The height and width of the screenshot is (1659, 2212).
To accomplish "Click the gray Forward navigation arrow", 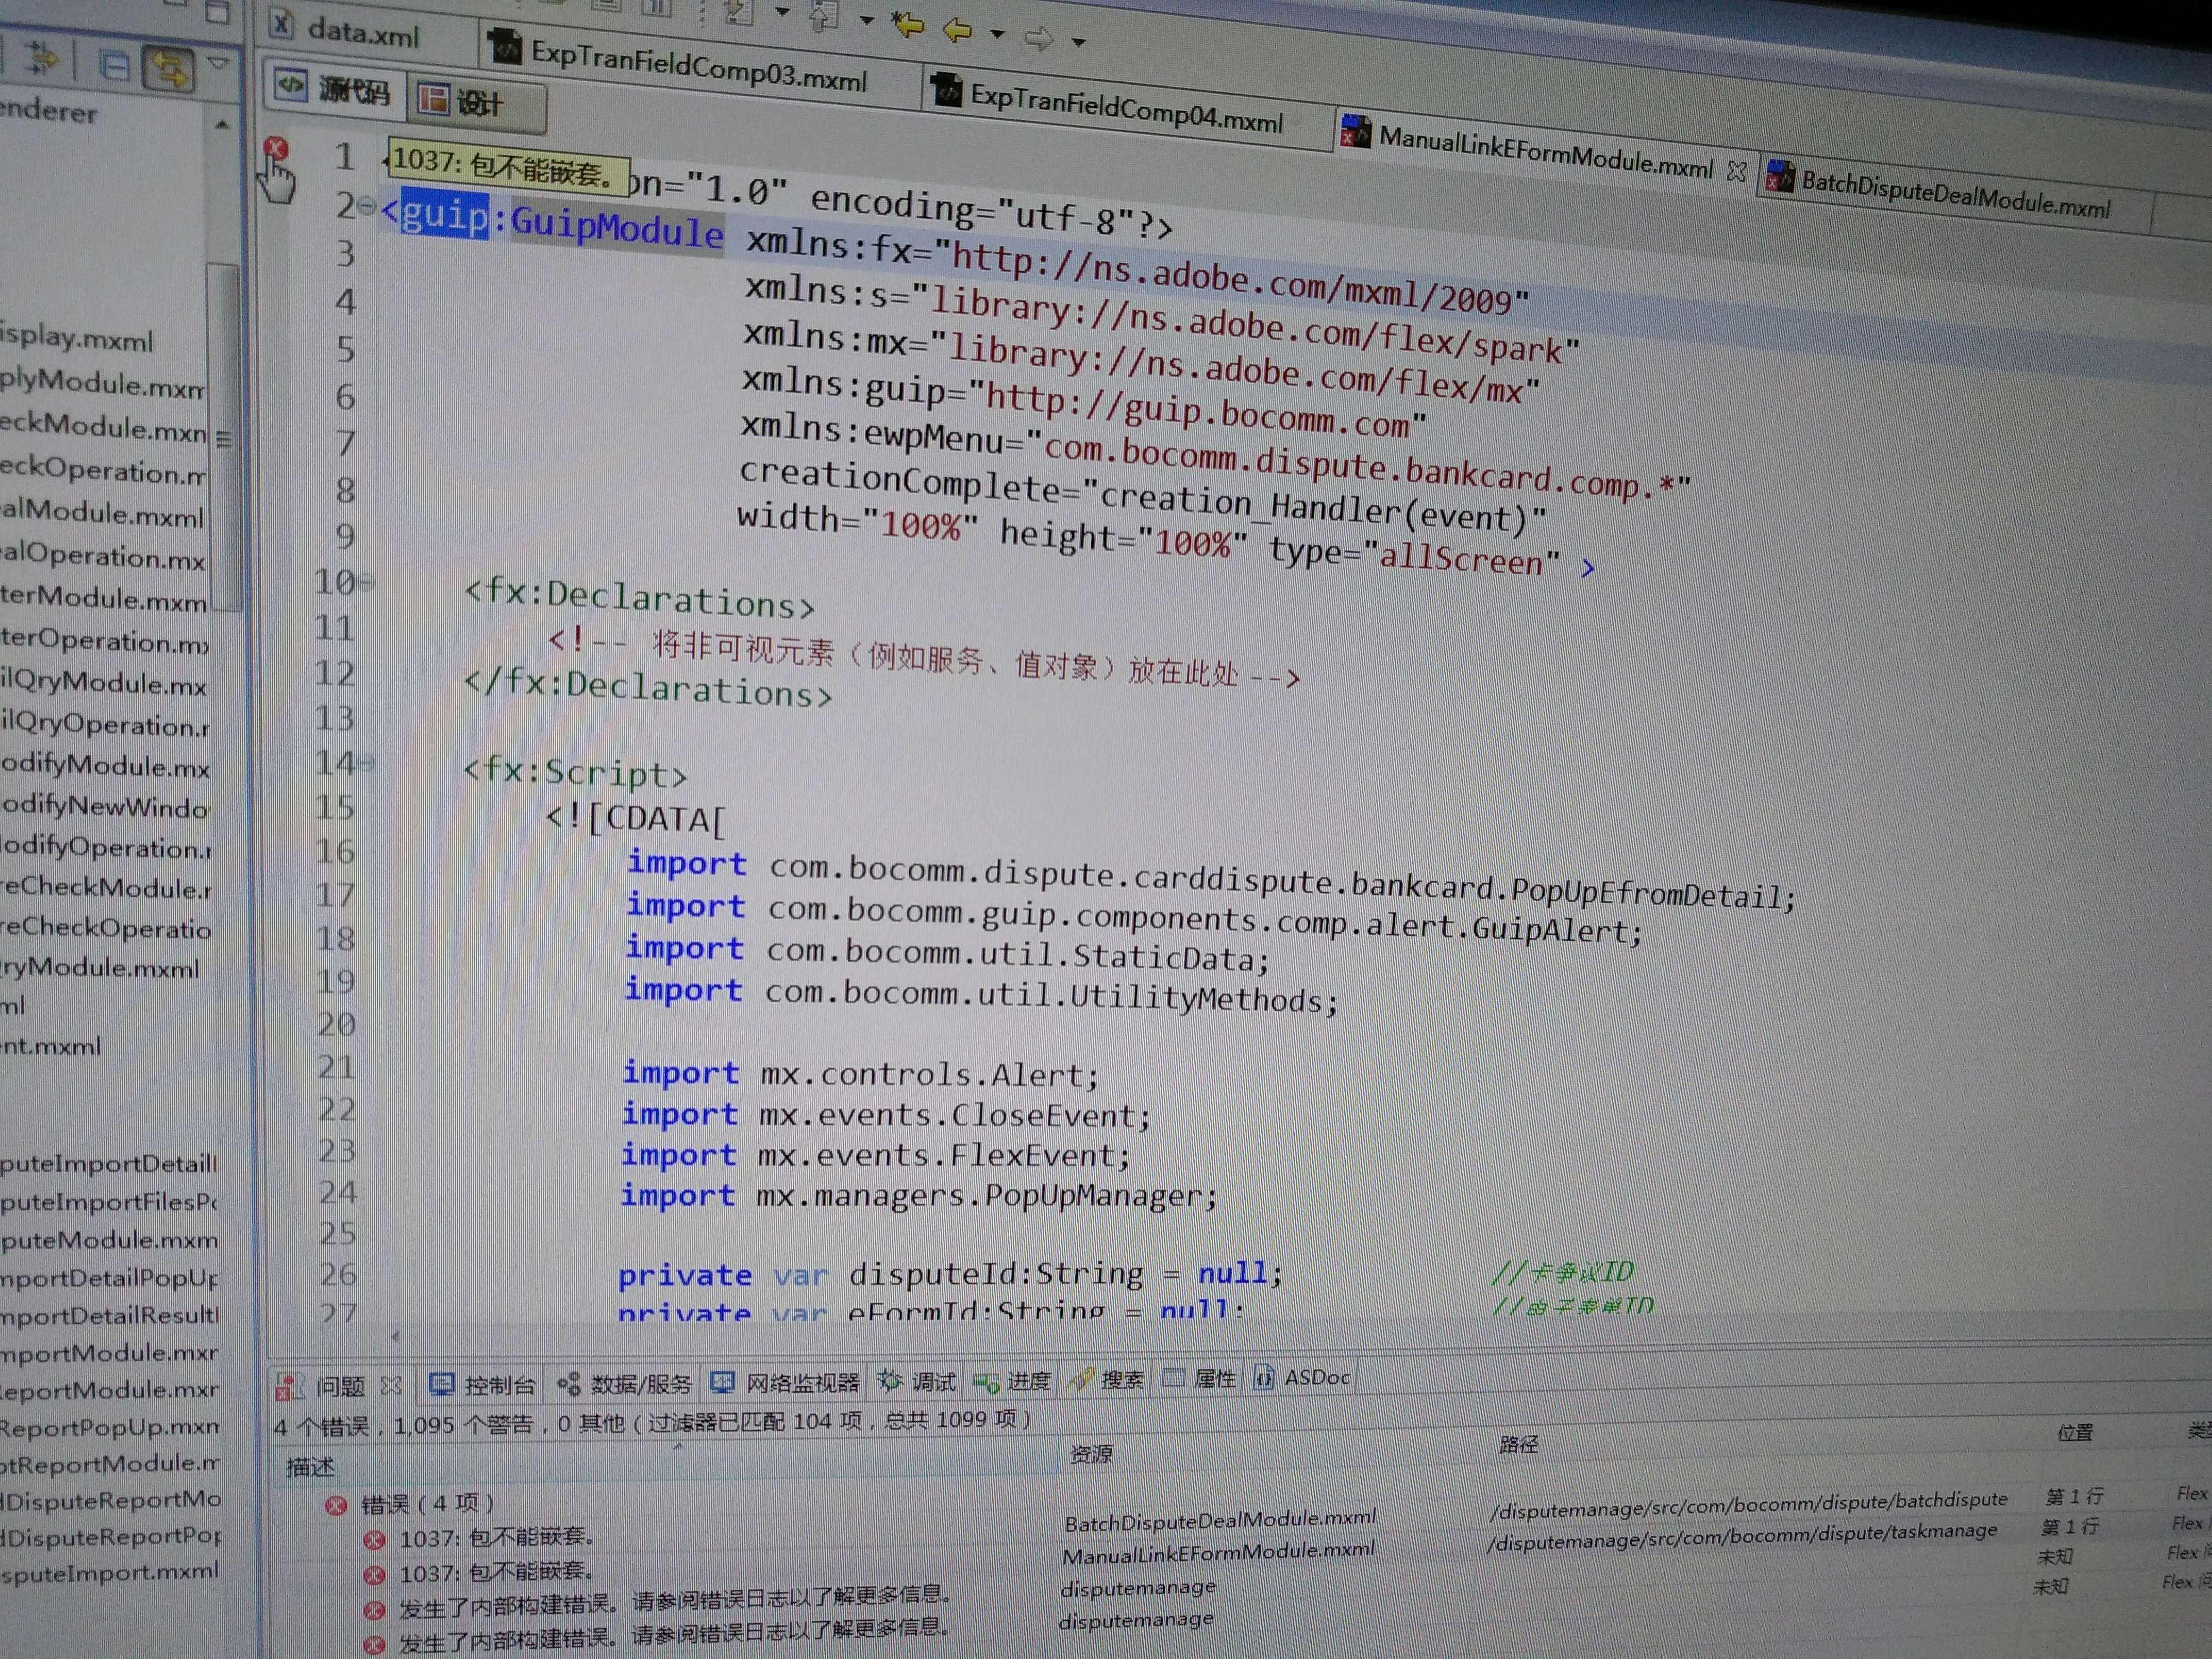I will 1038,38.
